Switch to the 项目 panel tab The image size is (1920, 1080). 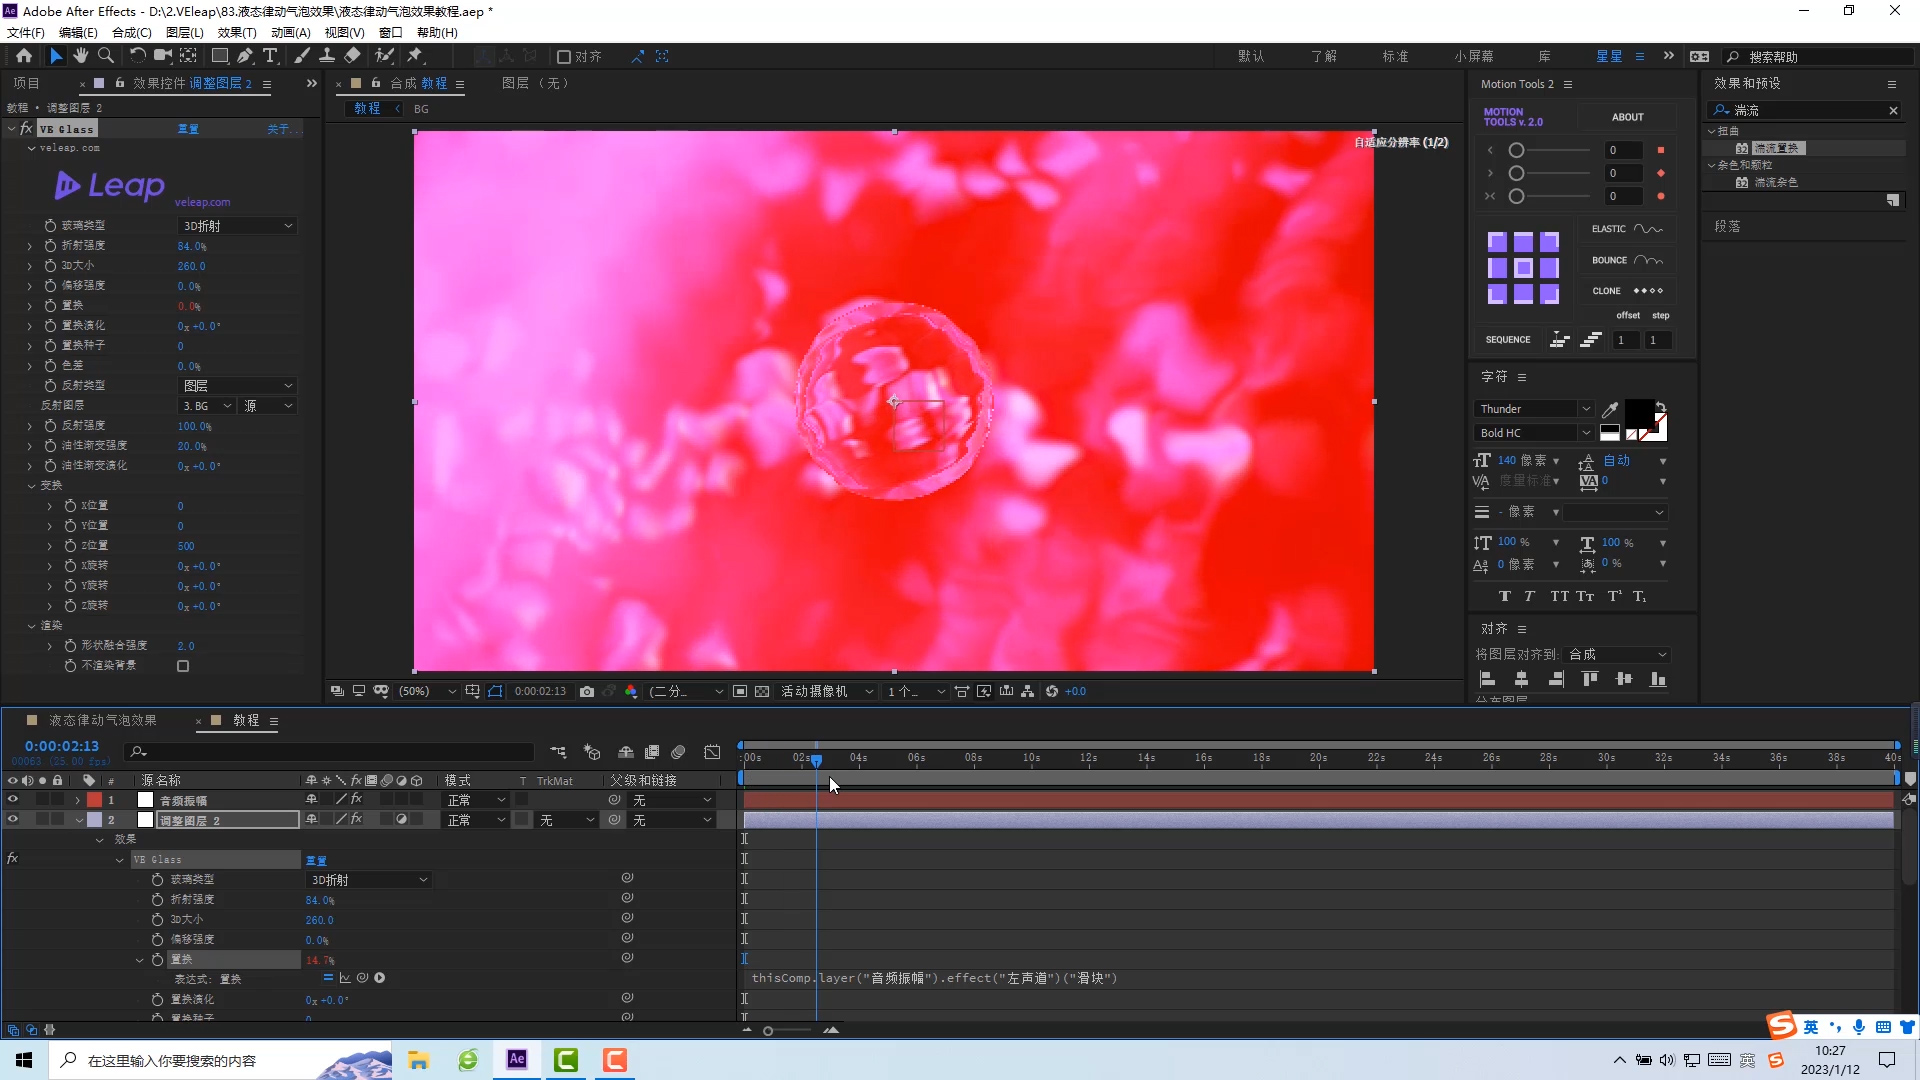[x=26, y=83]
